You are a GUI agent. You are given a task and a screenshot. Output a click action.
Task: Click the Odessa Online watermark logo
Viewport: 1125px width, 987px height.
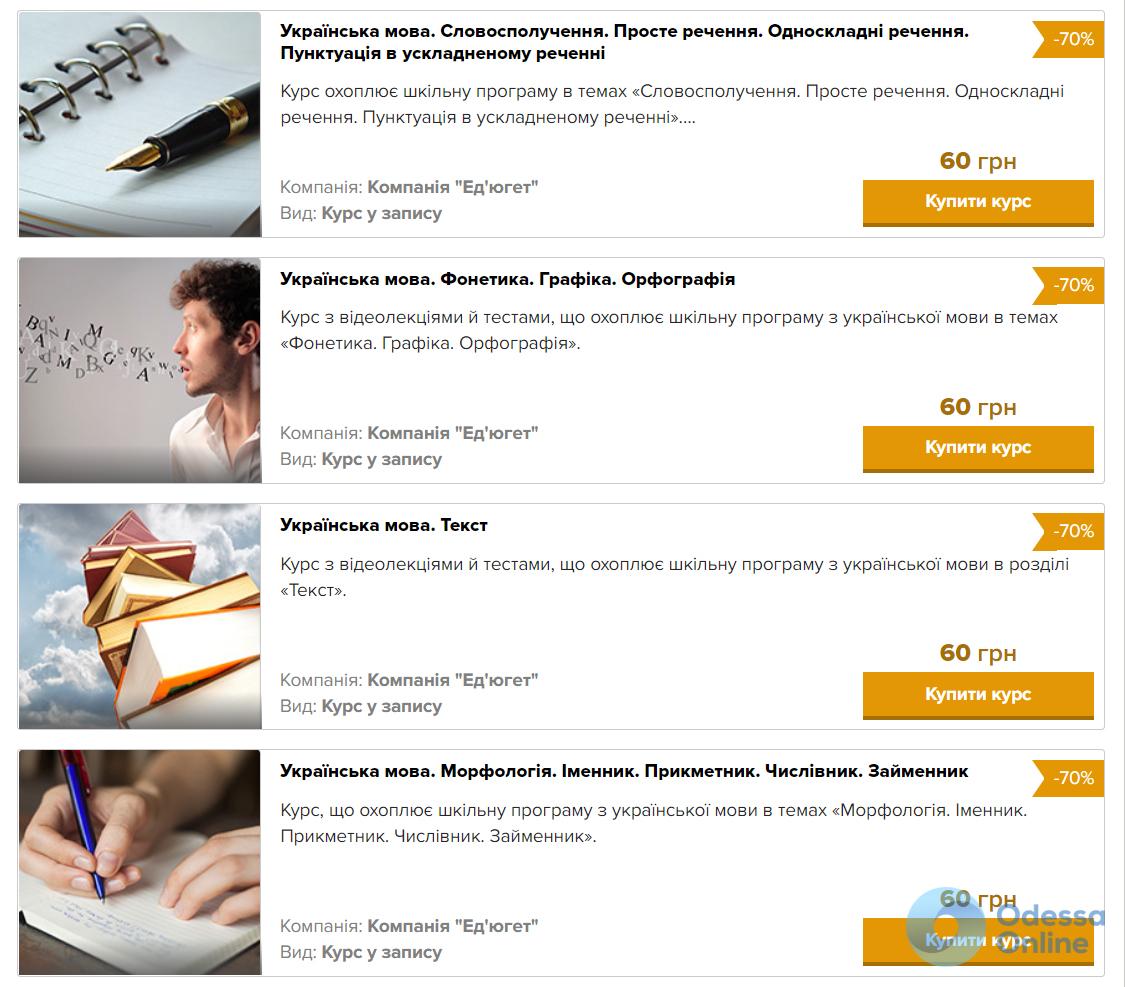tap(1004, 927)
